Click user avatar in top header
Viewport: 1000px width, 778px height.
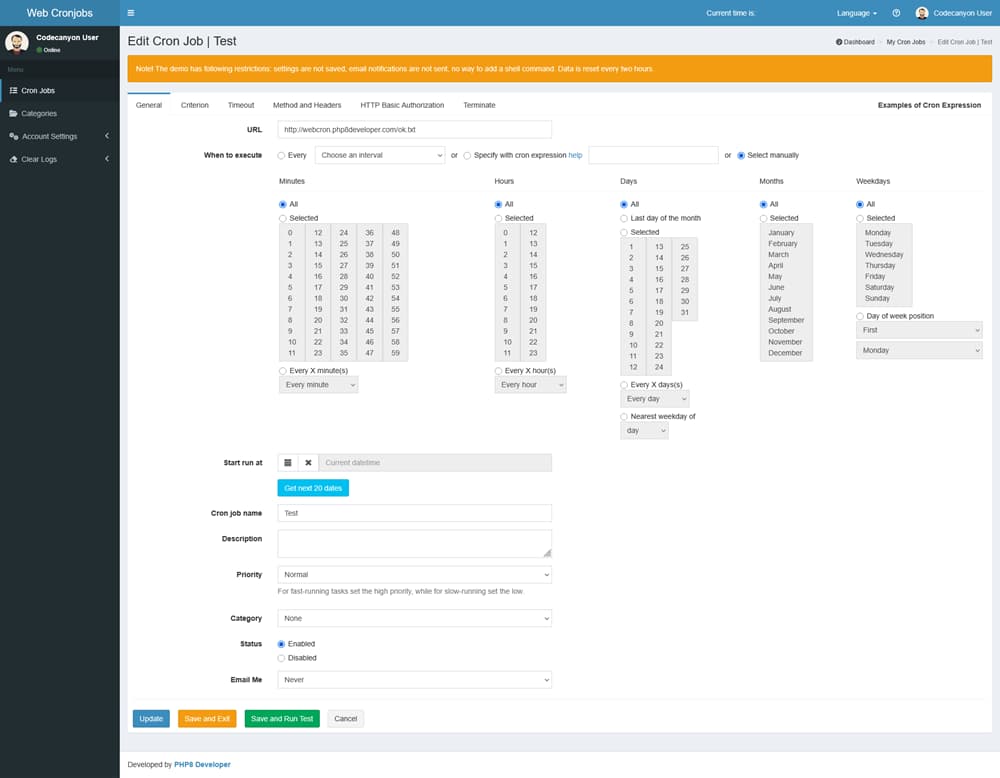[x=922, y=13]
